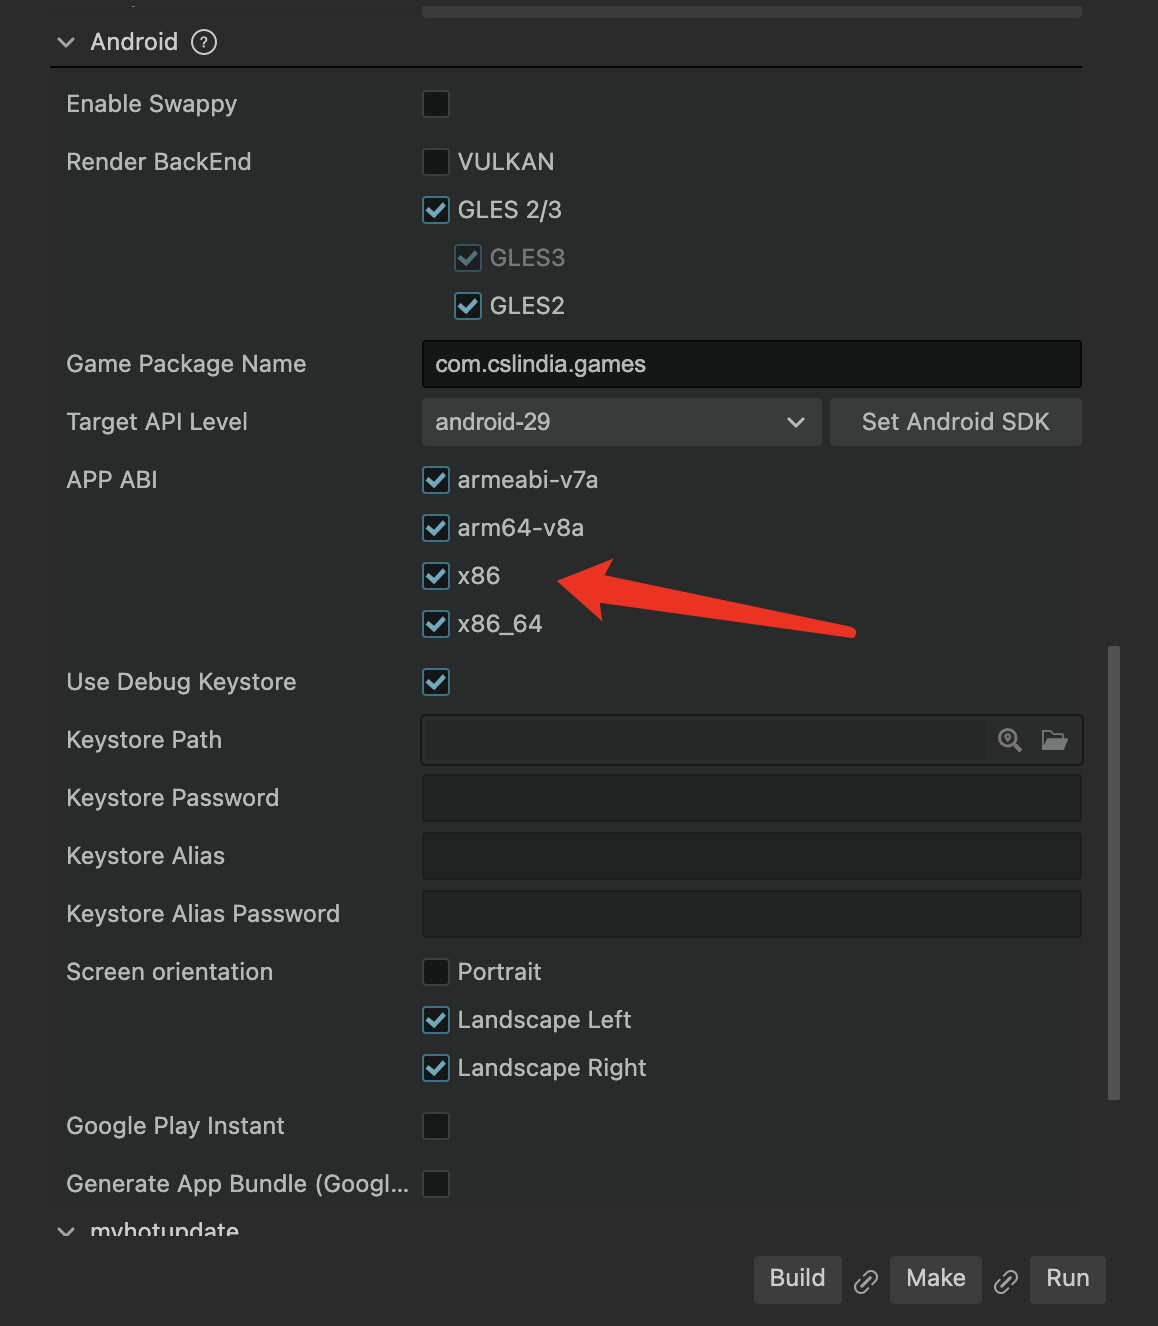Viewport: 1158px width, 1326px height.
Task: Click the vertical scrollbar thumb
Action: click(x=1113, y=872)
